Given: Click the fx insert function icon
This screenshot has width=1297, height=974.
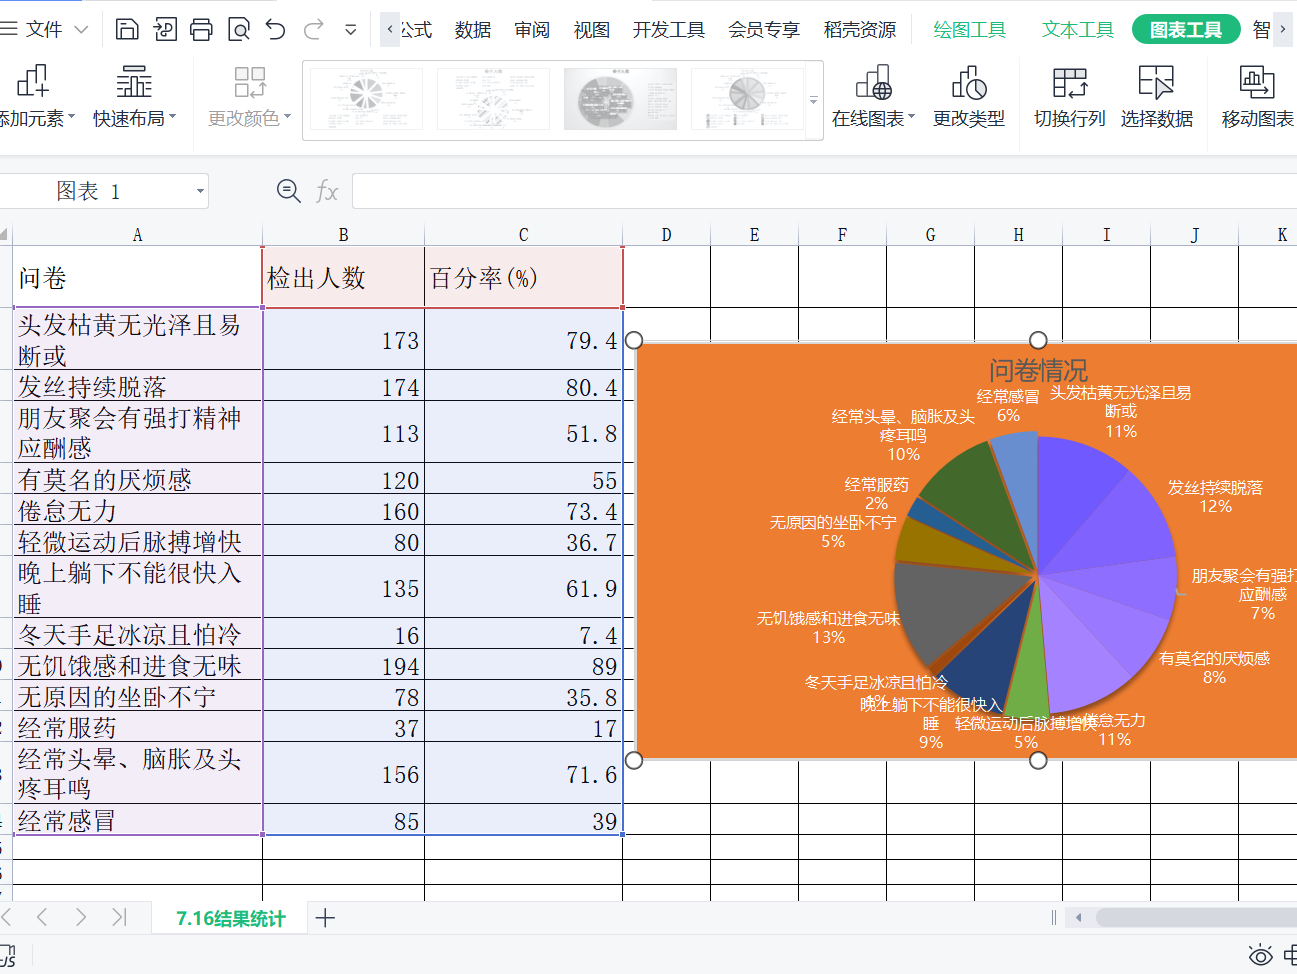Looking at the screenshot, I should coord(327,191).
